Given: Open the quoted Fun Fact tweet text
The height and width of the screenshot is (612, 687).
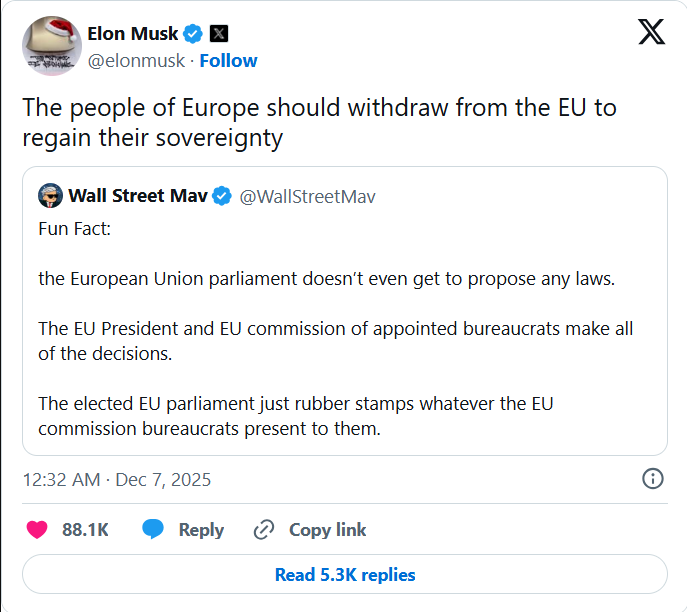Looking at the screenshot, I should [330, 330].
